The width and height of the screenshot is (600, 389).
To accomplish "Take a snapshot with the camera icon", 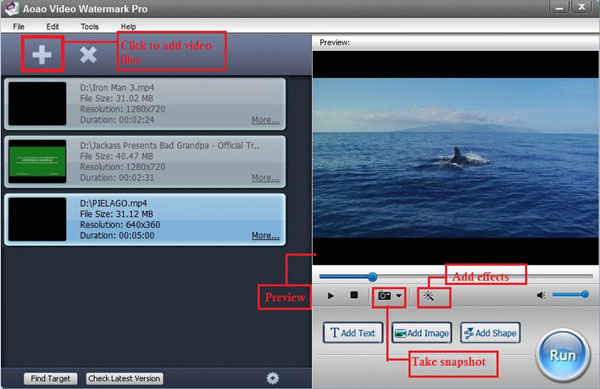I will (x=384, y=296).
